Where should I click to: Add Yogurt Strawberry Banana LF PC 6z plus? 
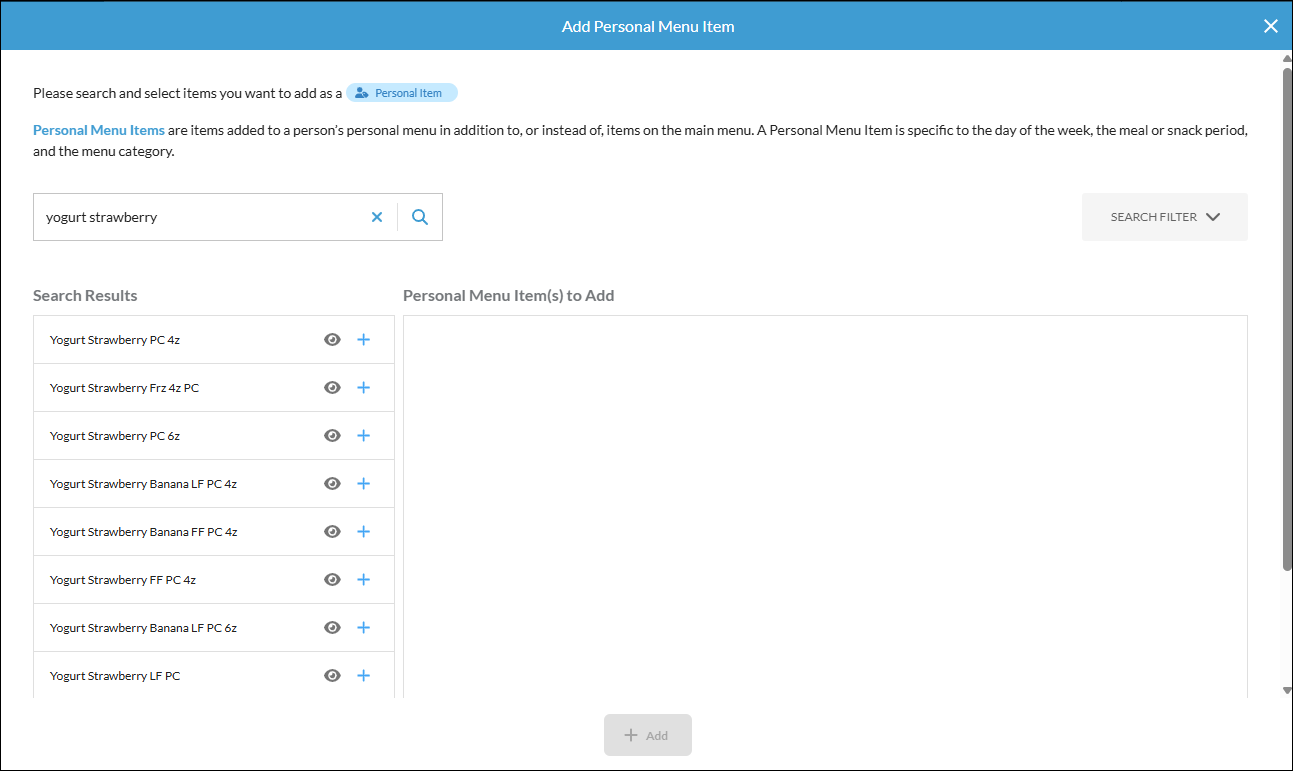[363, 628]
